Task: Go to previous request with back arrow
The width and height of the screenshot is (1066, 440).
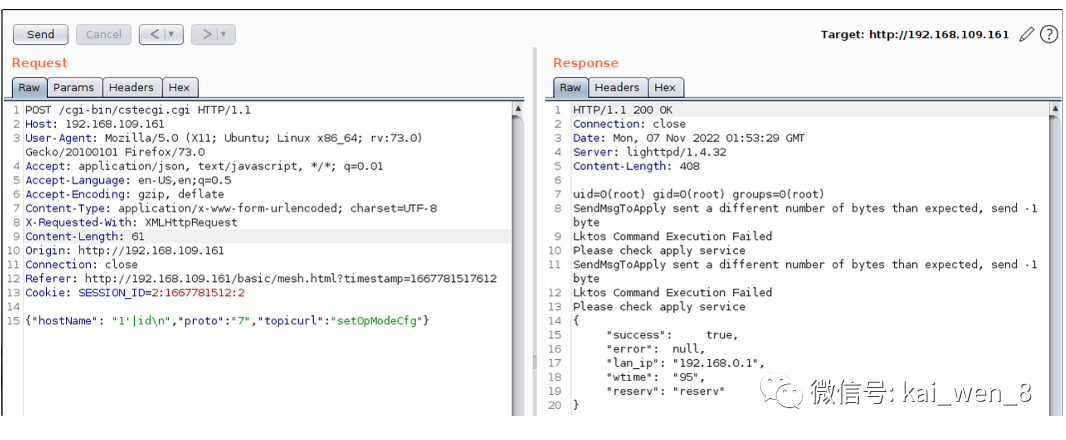Action: (x=154, y=35)
